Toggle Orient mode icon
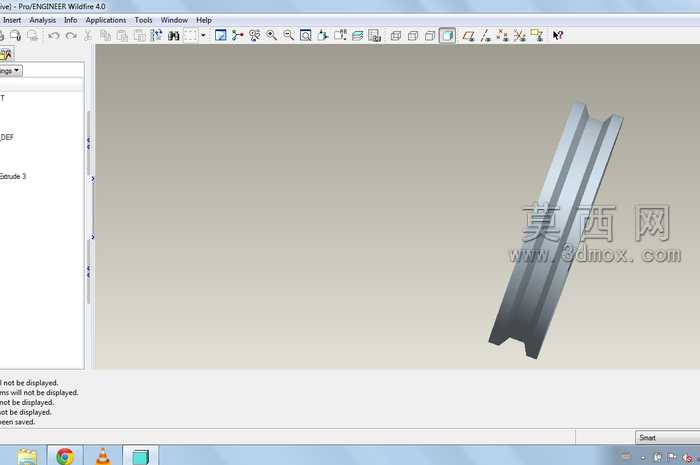 (254, 36)
